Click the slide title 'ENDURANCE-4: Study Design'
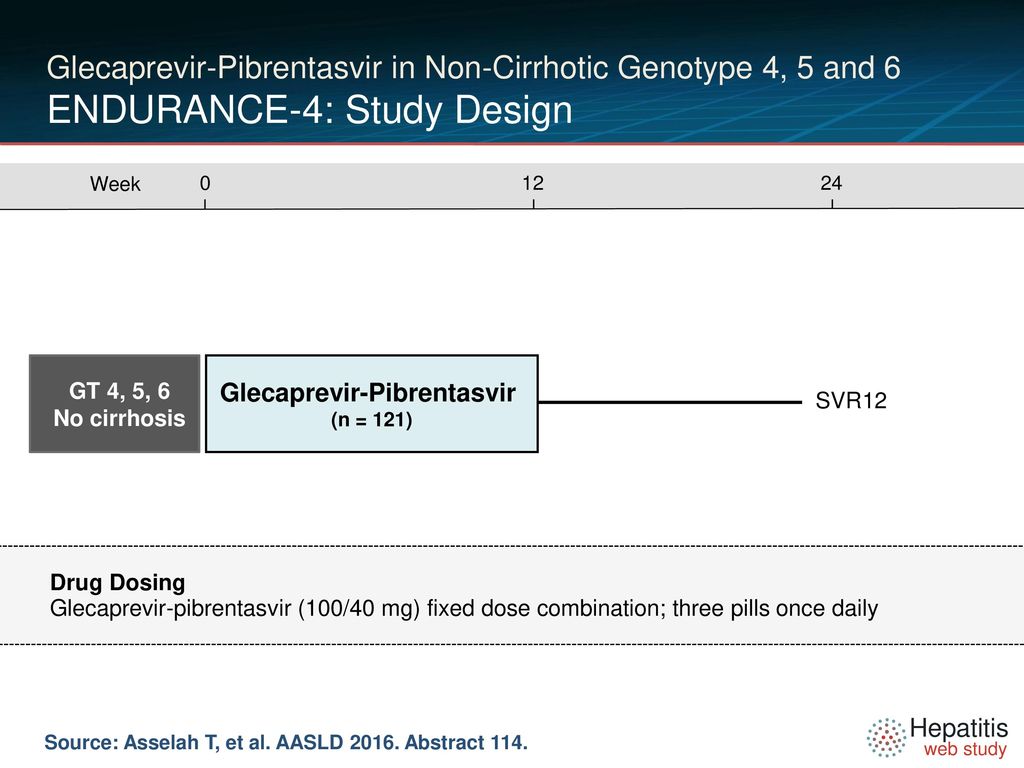The height and width of the screenshot is (768, 1024). point(310,110)
